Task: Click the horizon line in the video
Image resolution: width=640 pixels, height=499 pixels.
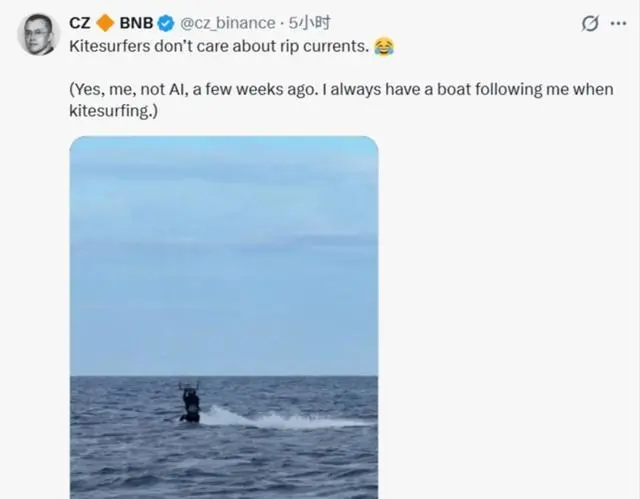Action: (x=224, y=376)
